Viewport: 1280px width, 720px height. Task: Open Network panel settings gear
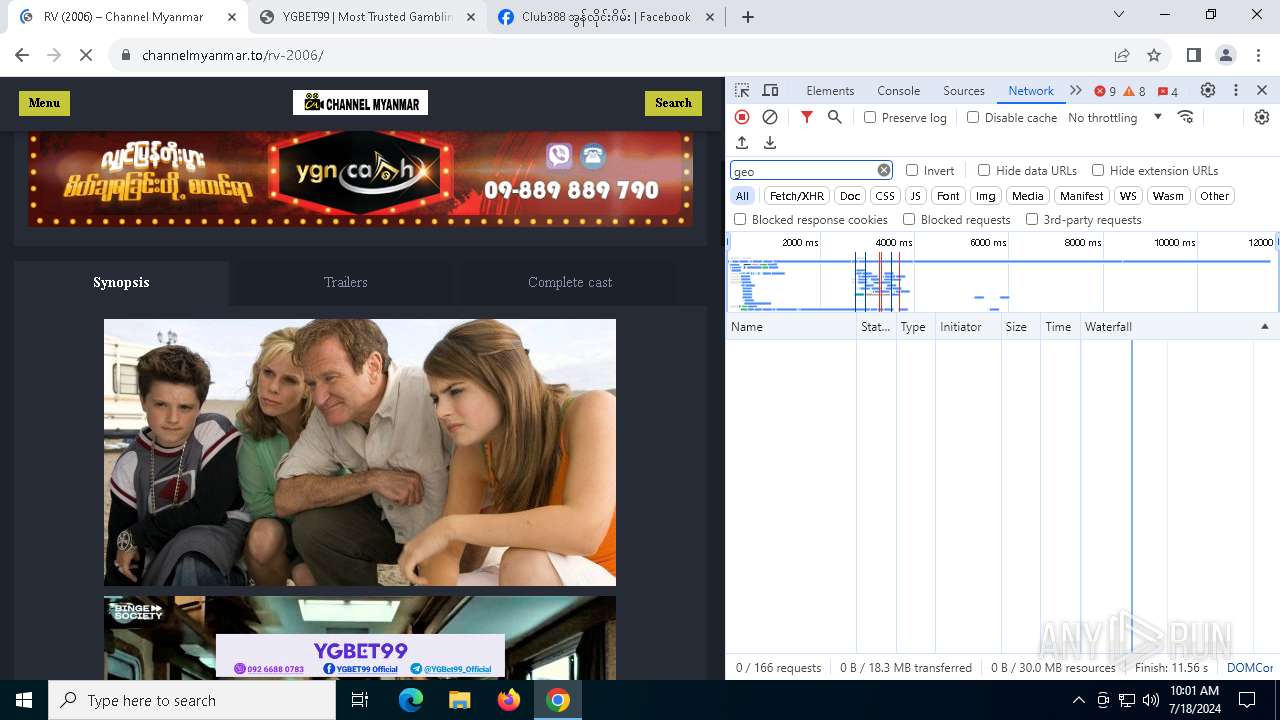pyautogui.click(x=1262, y=117)
